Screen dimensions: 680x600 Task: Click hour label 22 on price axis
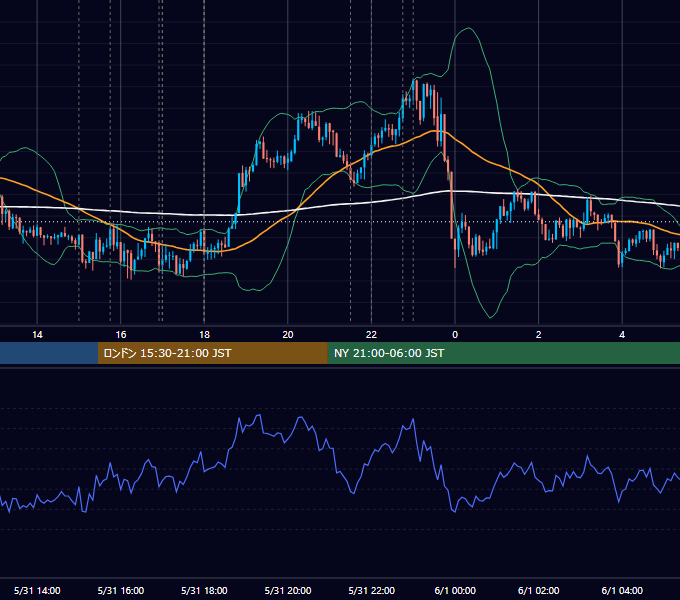tap(371, 335)
